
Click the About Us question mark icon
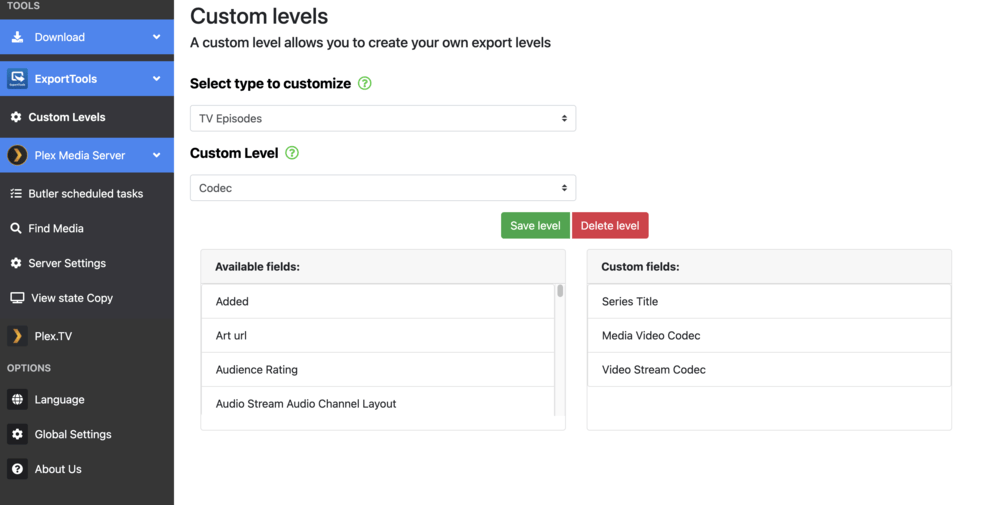coord(17,469)
